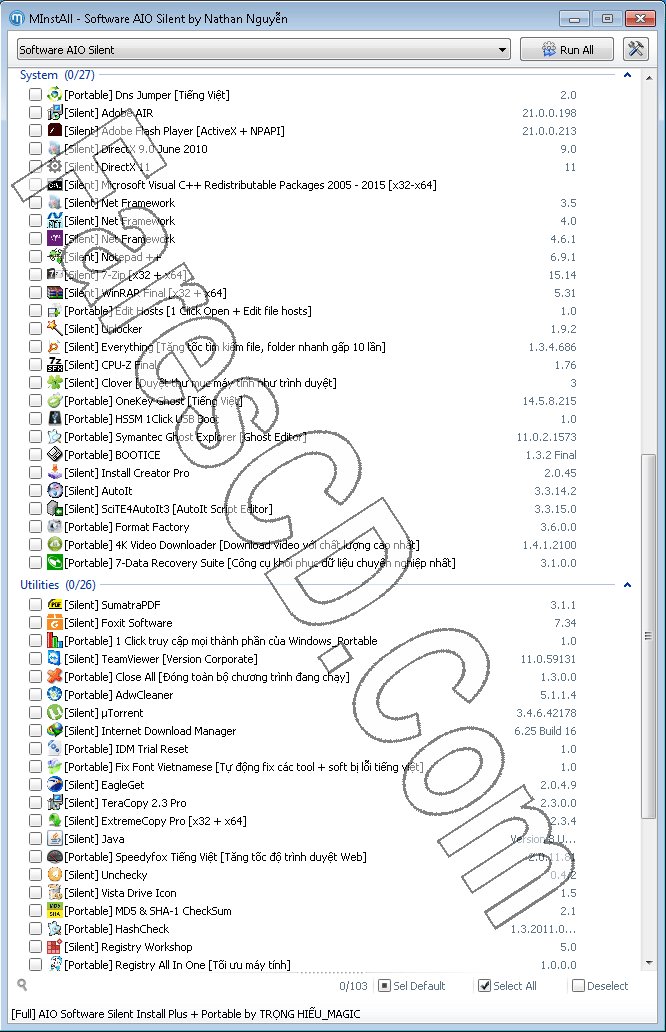Click the System (0/27) group header

(57, 75)
